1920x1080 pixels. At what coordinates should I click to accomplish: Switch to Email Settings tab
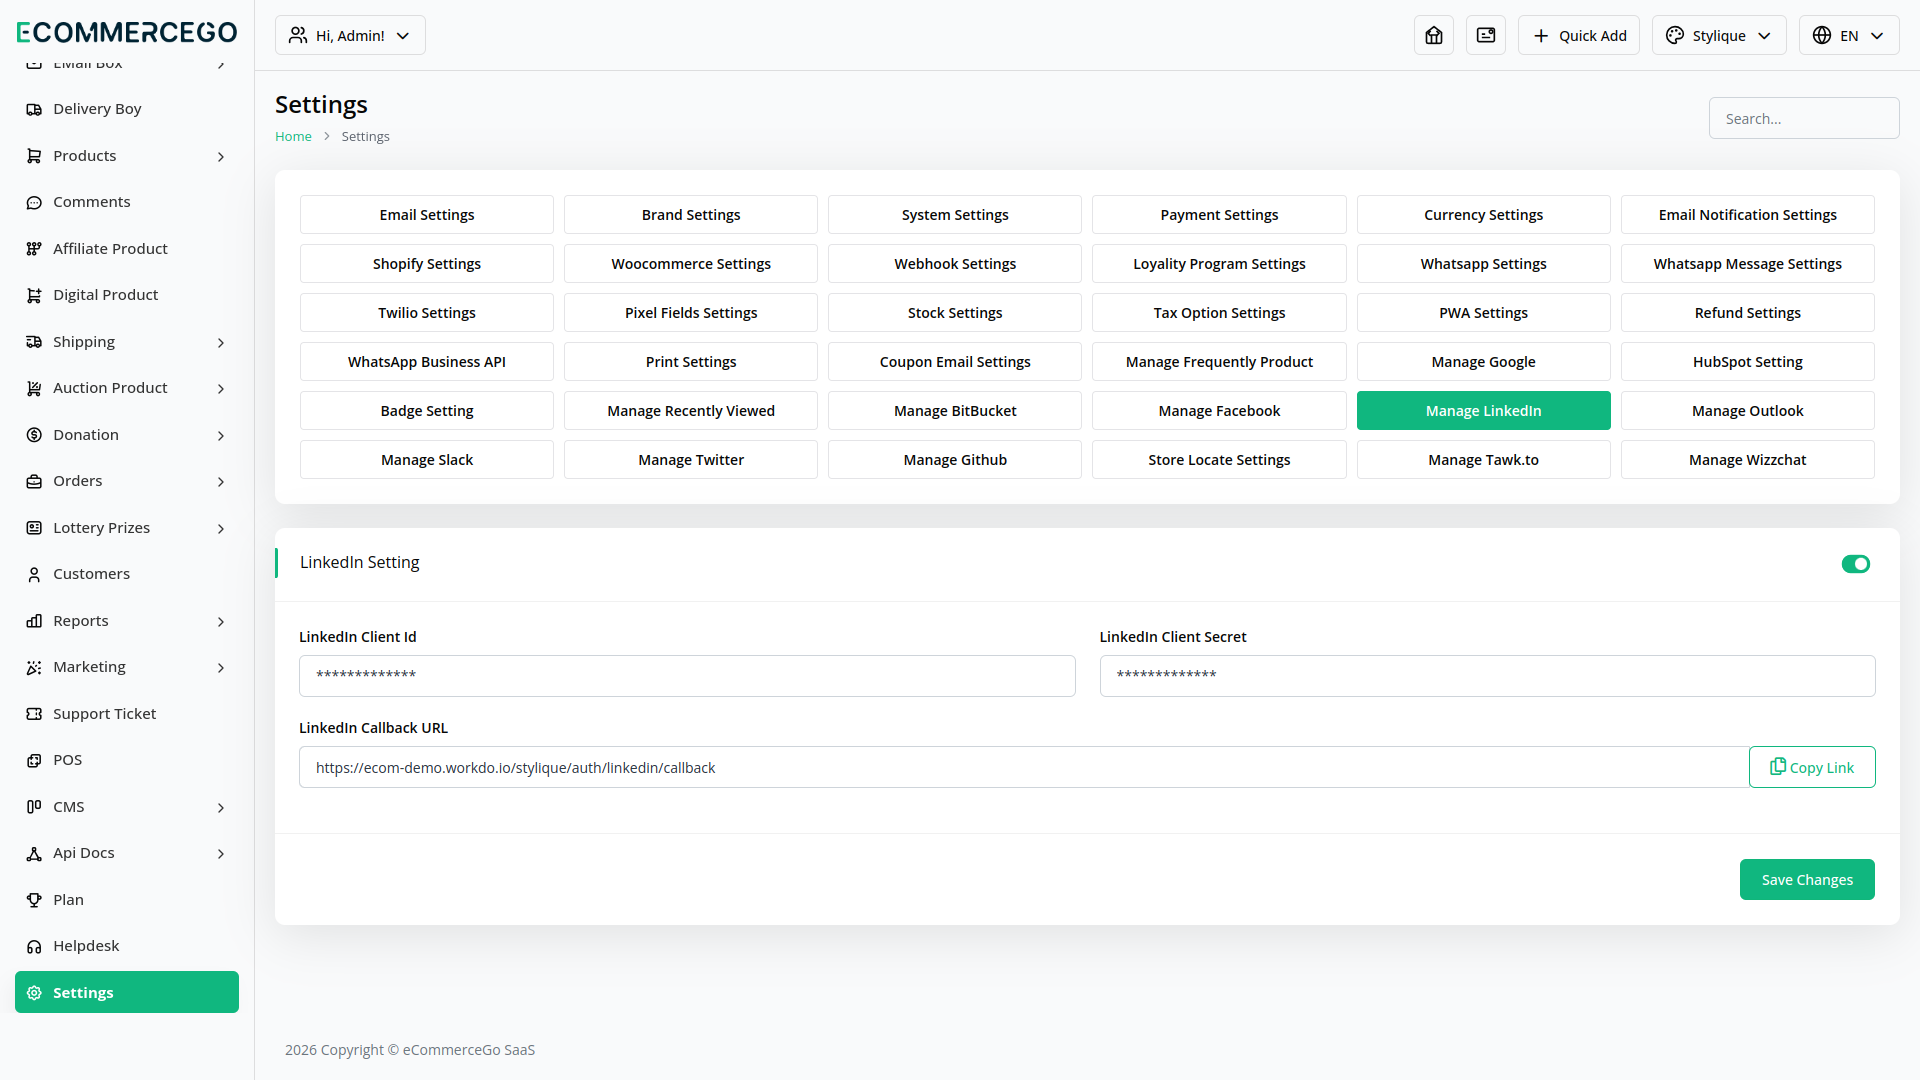(x=427, y=215)
